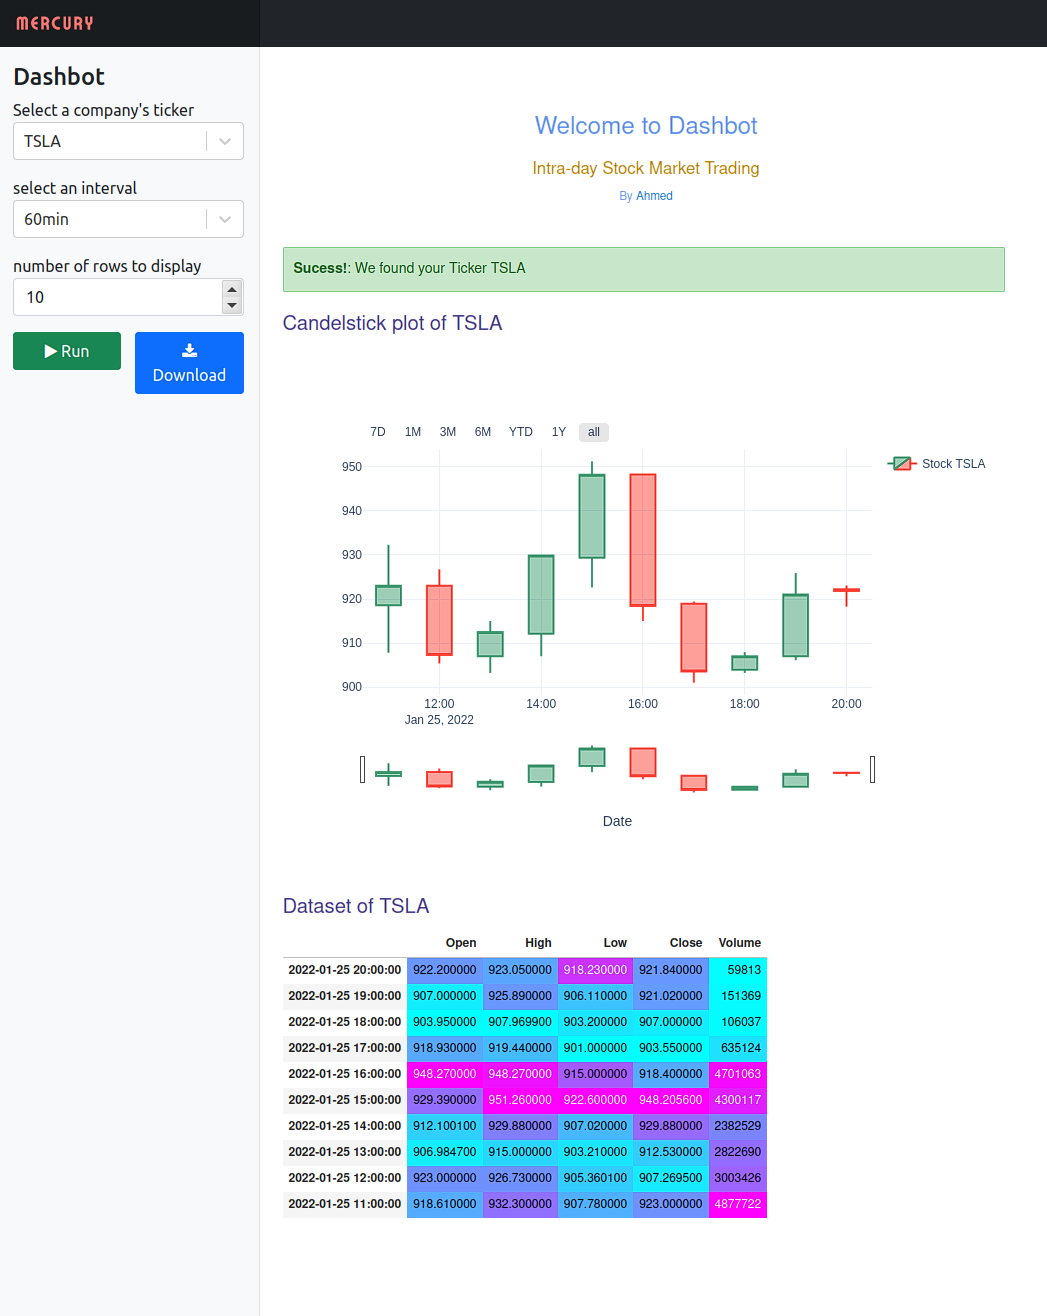Click the Run button

tap(66, 350)
